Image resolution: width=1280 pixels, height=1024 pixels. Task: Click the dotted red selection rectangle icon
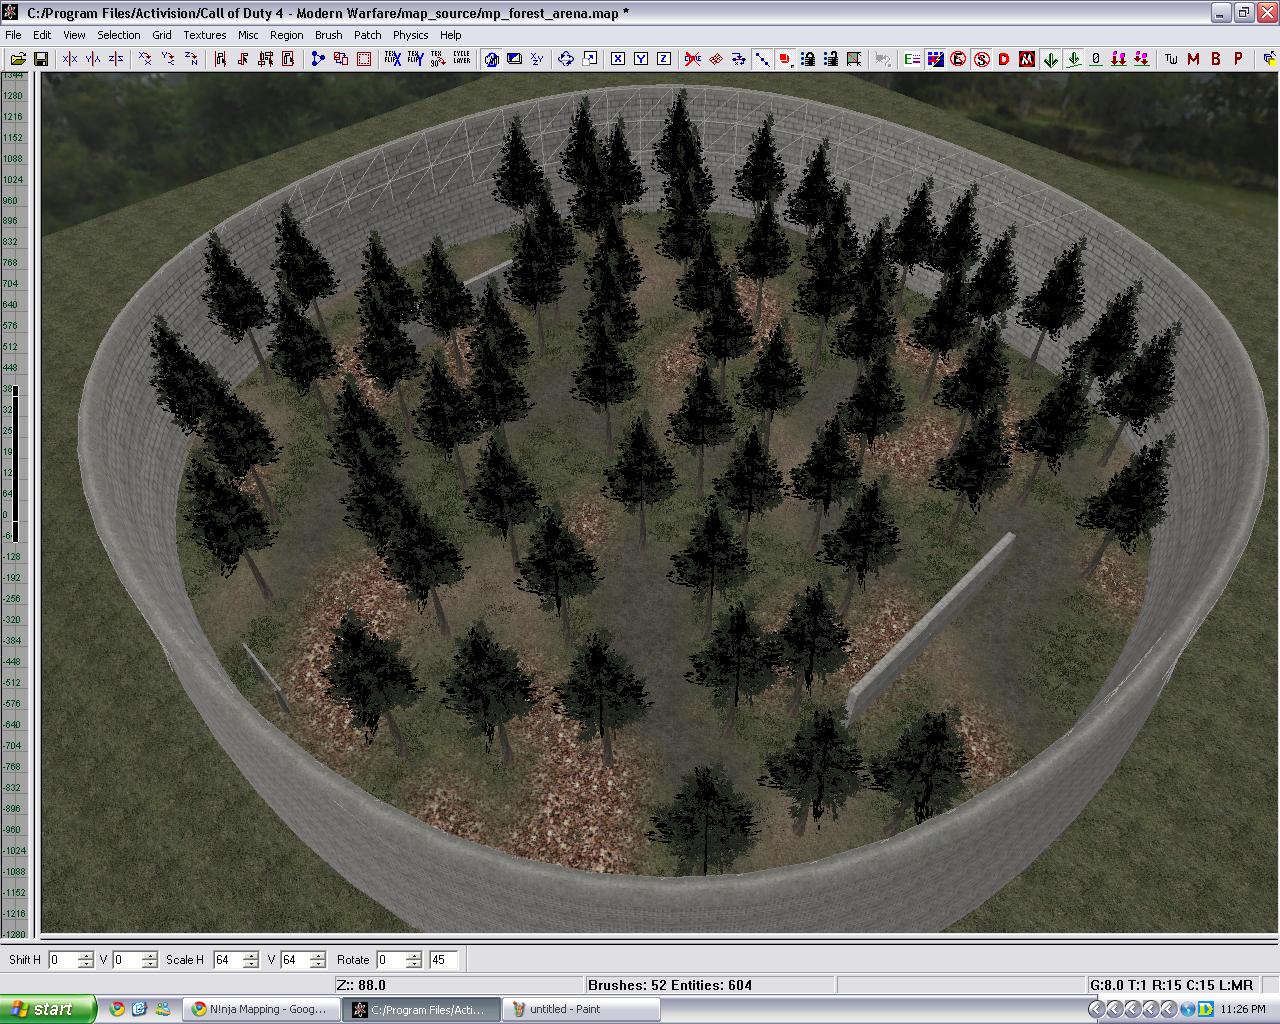(x=364, y=59)
